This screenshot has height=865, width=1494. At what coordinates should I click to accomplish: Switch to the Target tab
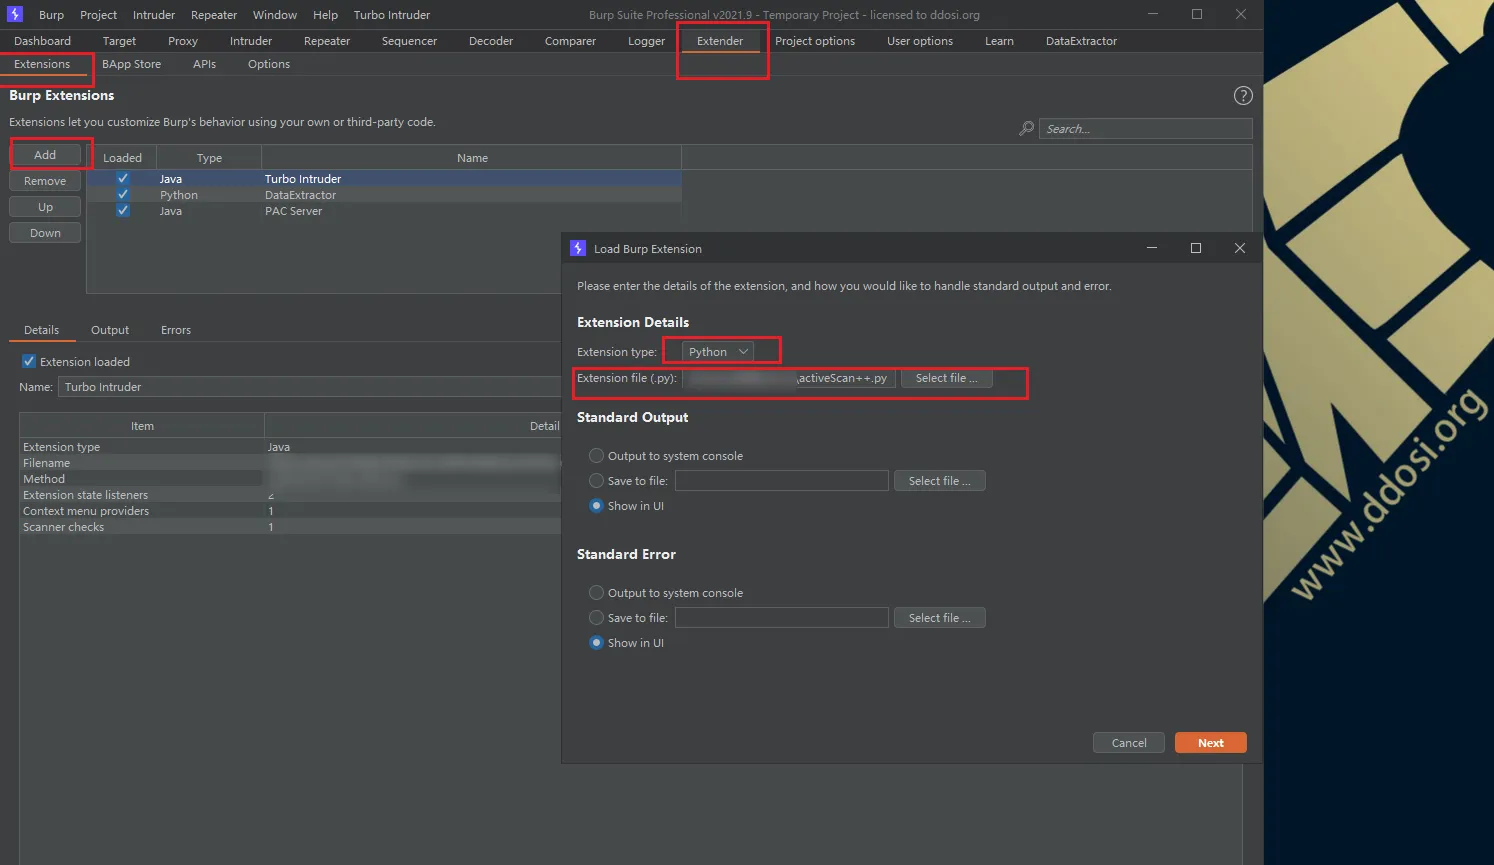119,41
